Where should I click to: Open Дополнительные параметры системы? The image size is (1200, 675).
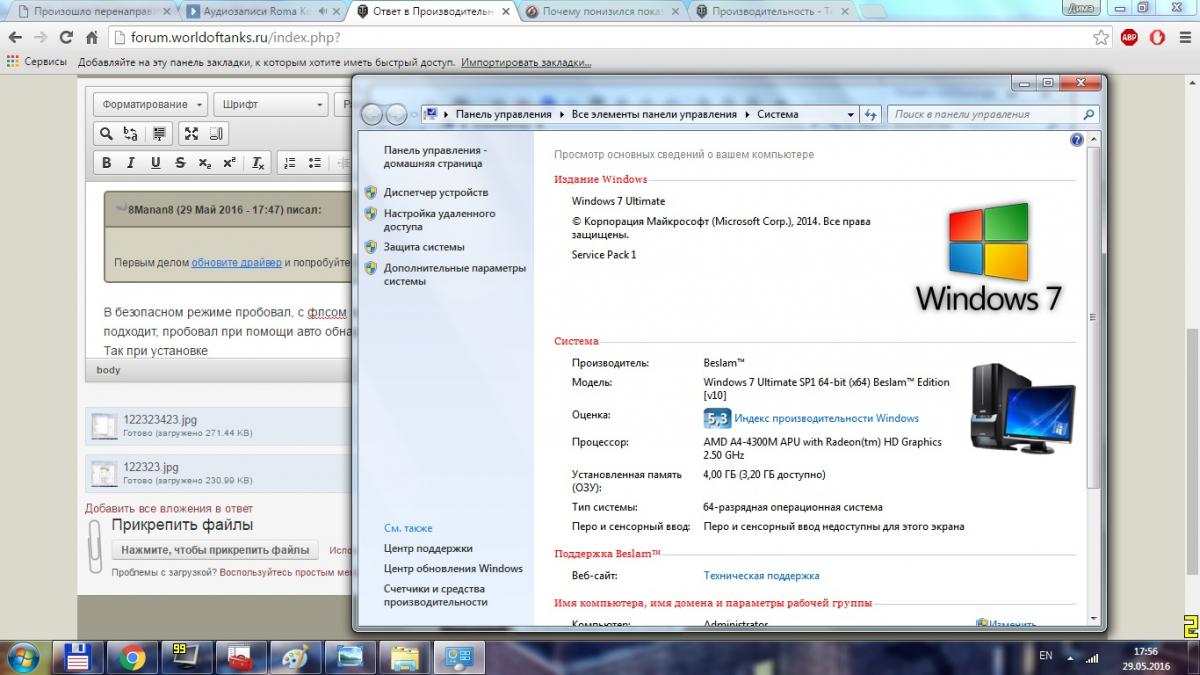point(454,274)
